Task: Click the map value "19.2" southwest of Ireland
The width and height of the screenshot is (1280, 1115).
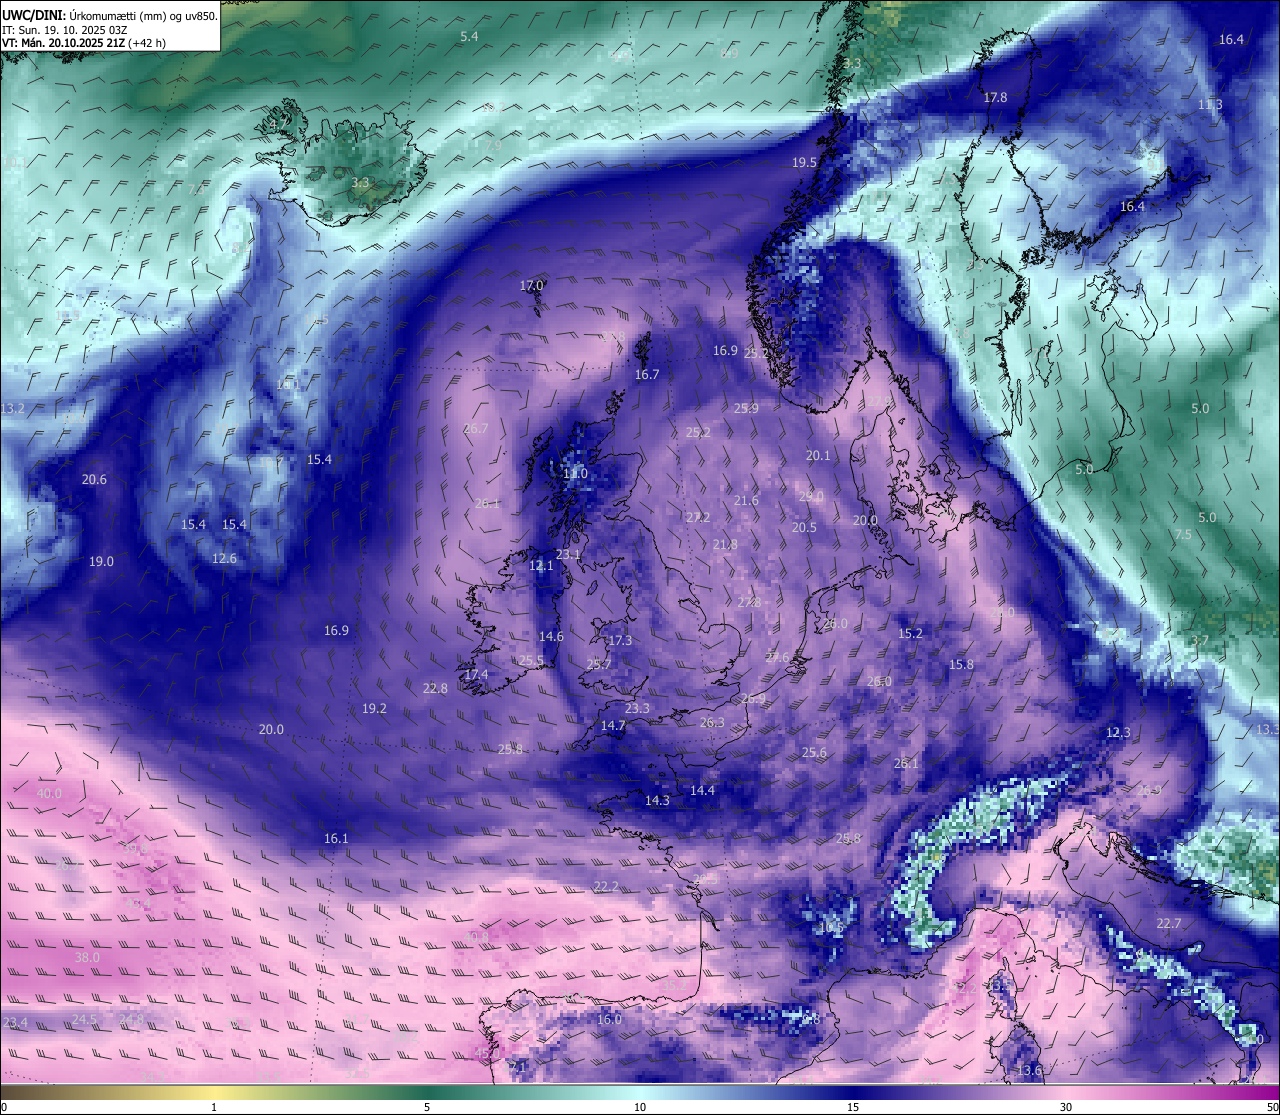Action: coord(374,709)
